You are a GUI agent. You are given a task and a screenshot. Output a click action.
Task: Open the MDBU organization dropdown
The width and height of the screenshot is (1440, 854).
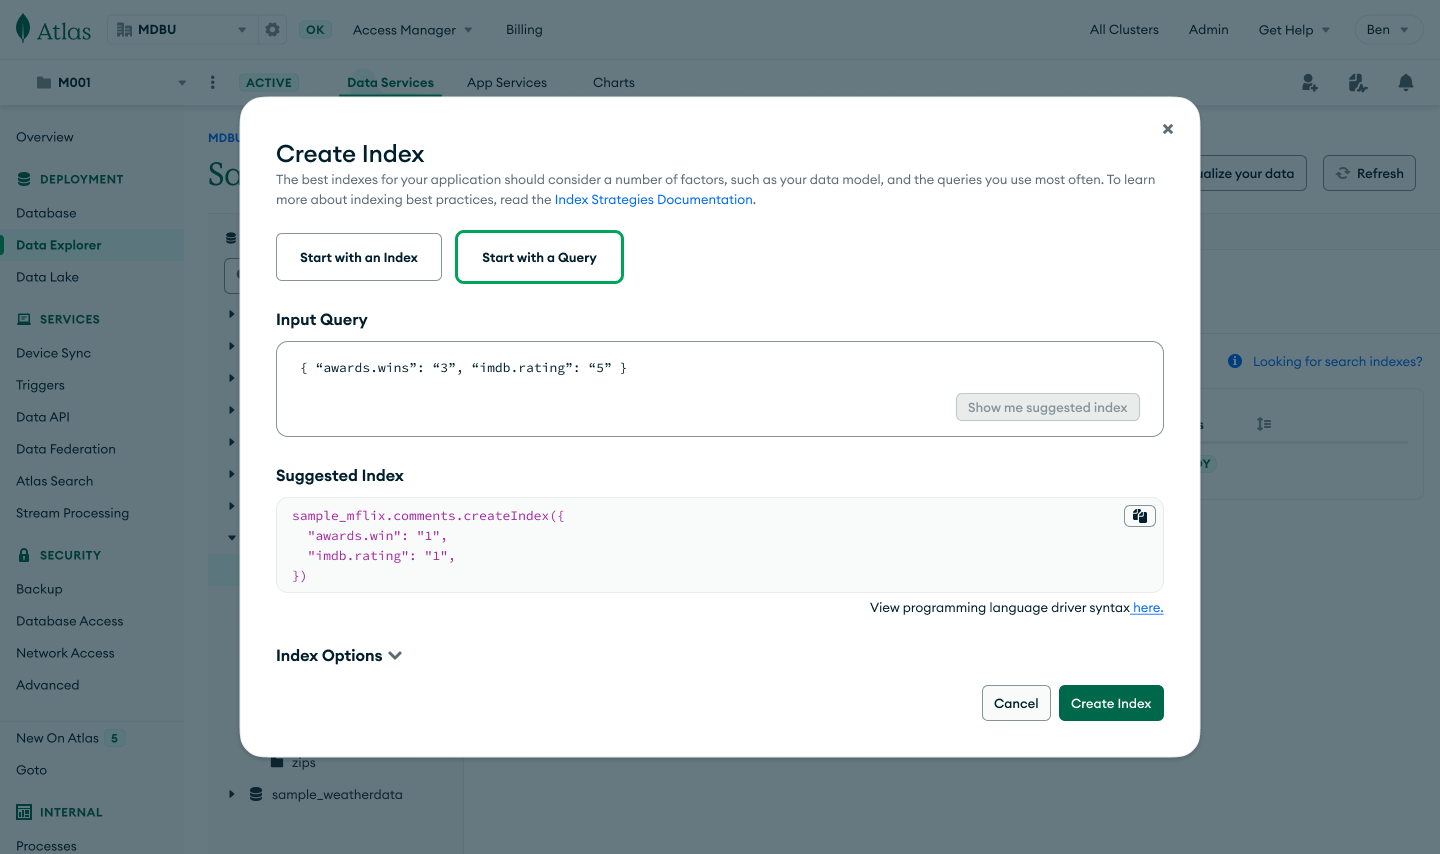(x=242, y=30)
